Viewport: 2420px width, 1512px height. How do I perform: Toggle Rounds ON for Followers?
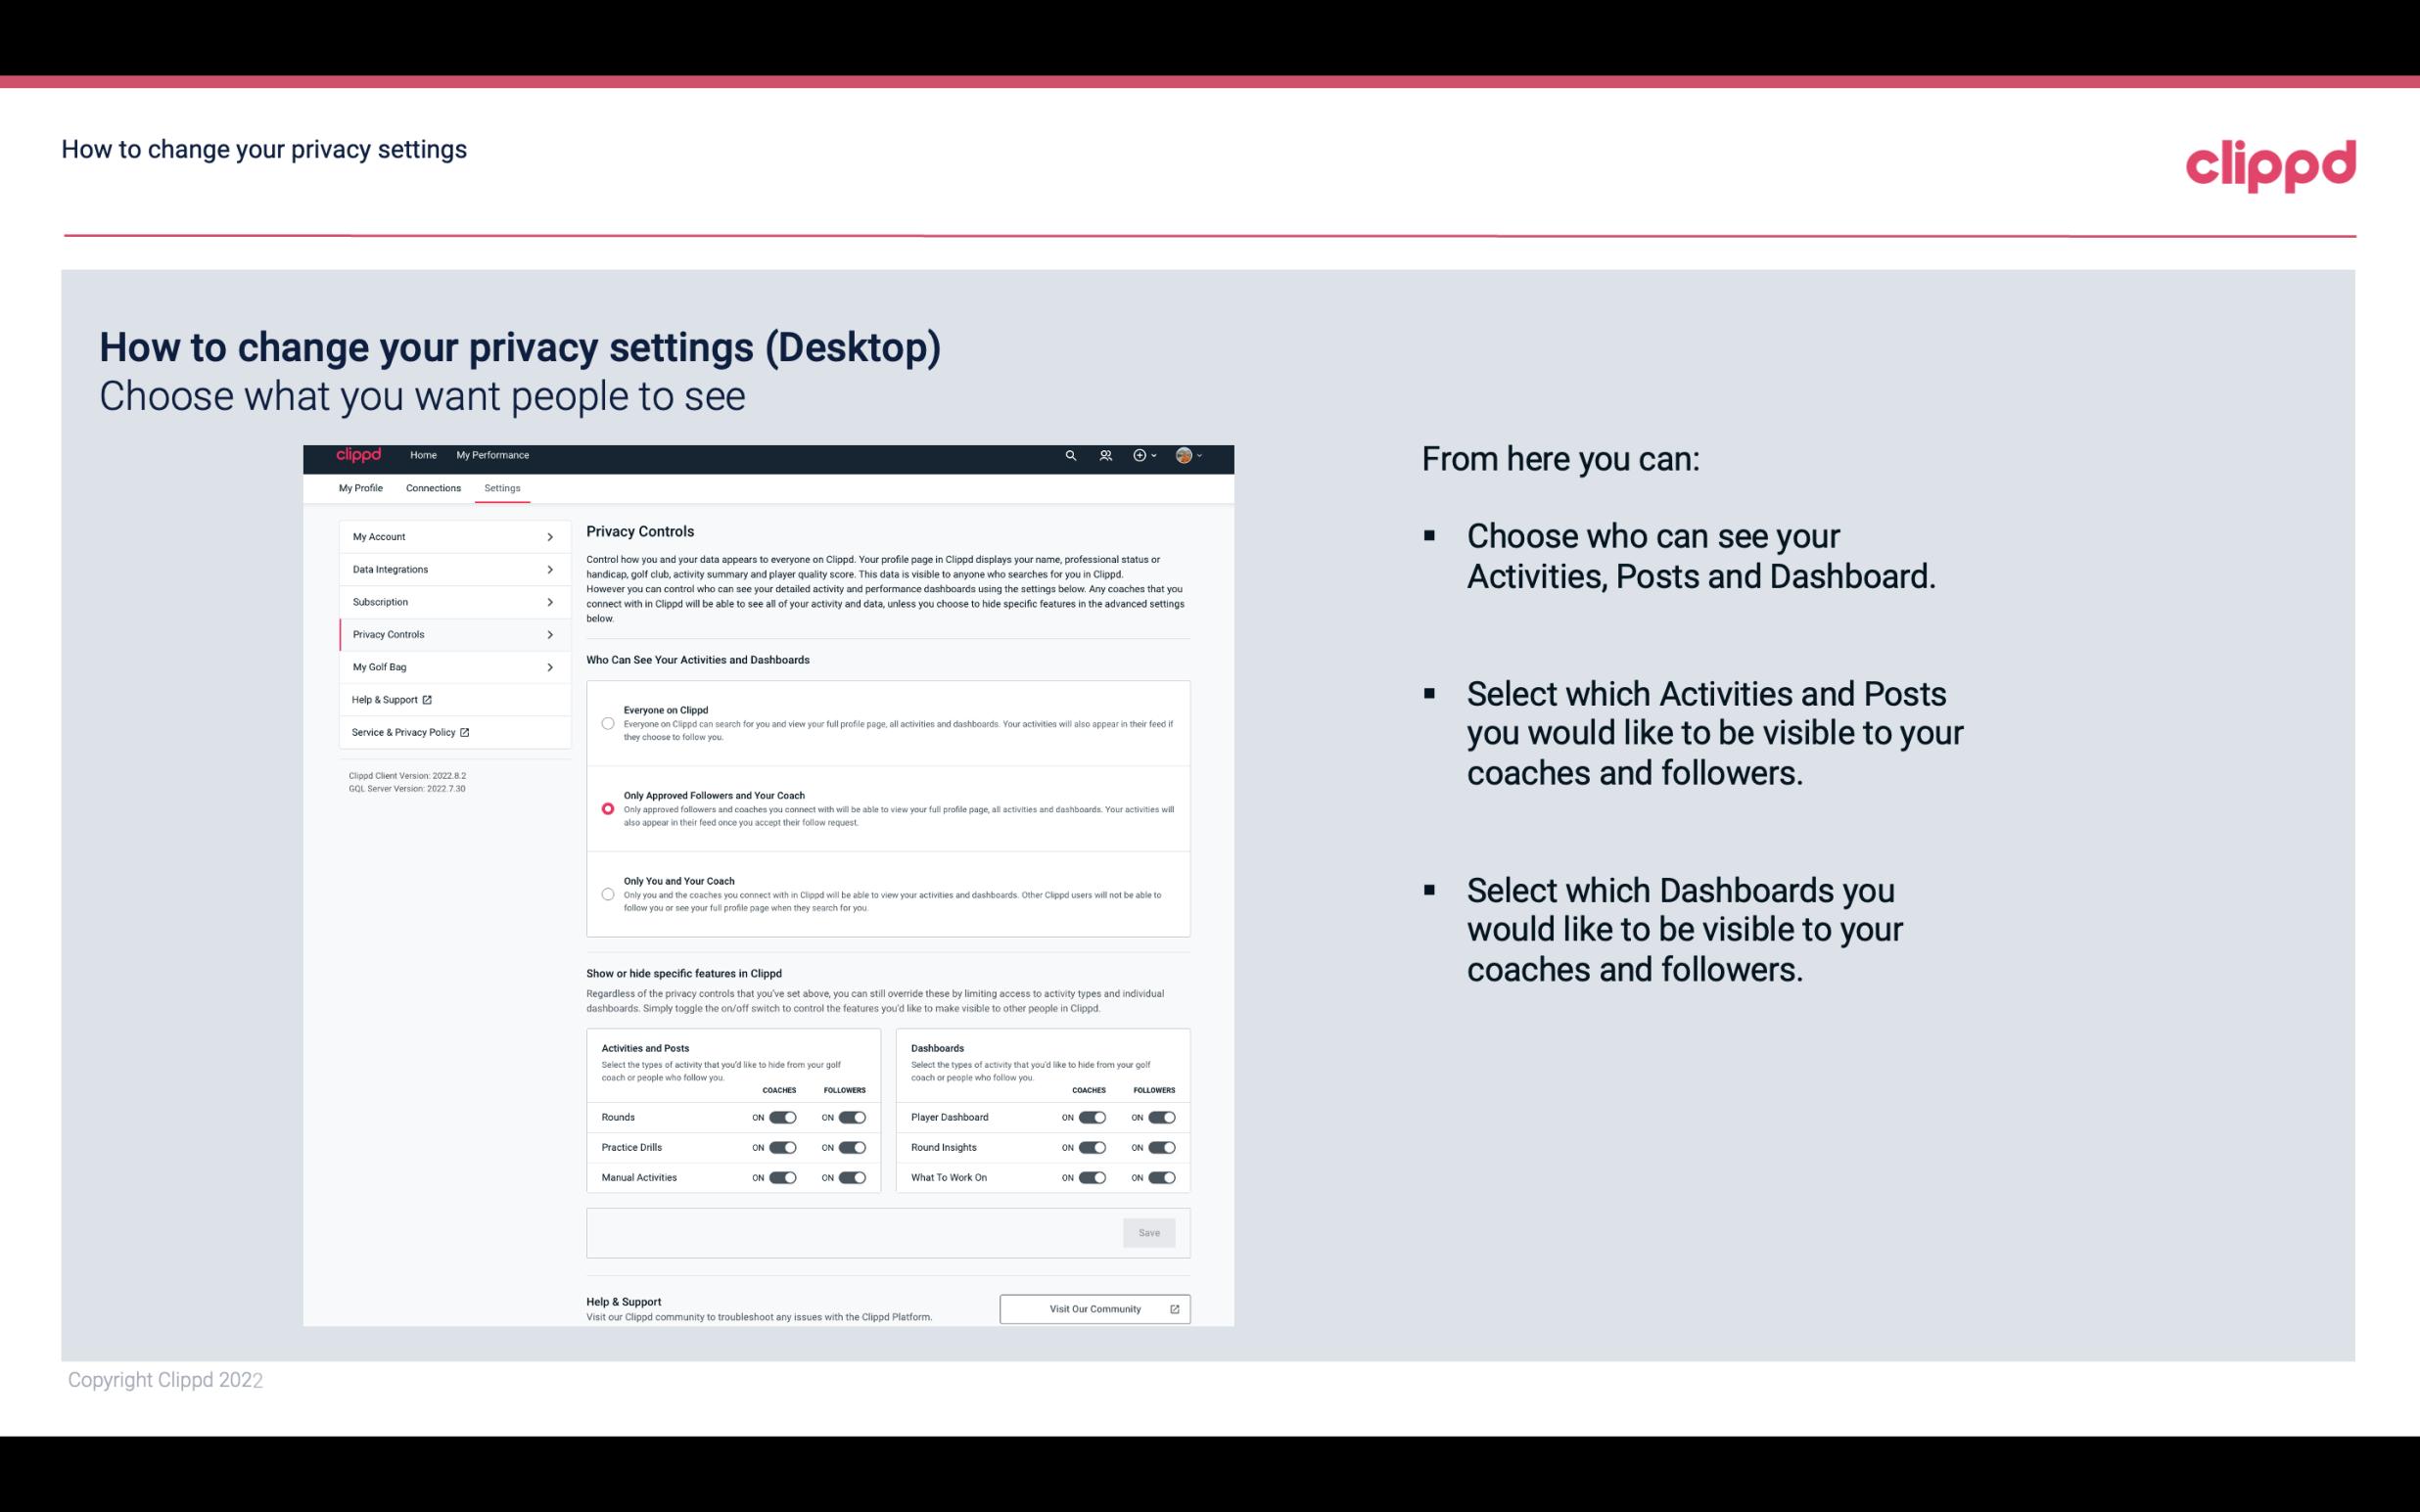850,1117
